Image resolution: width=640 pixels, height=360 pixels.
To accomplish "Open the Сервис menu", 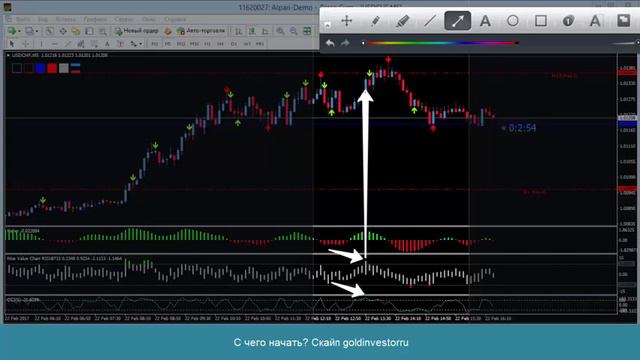I will (x=124, y=19).
